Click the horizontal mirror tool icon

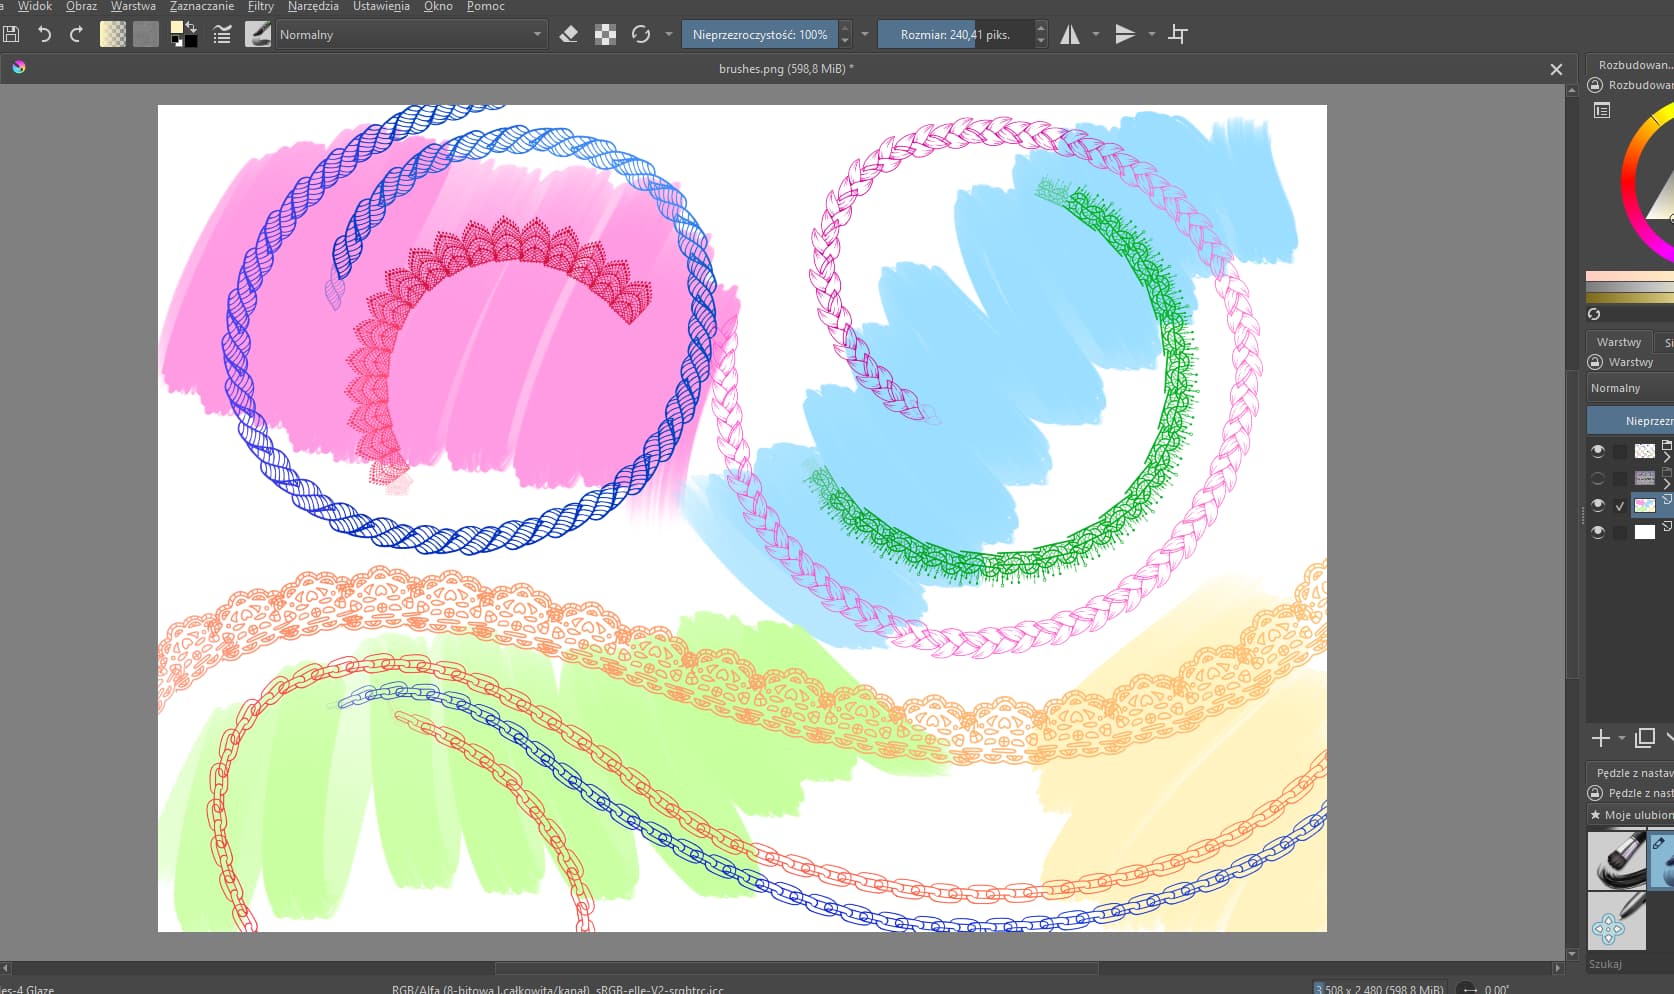(x=1070, y=35)
